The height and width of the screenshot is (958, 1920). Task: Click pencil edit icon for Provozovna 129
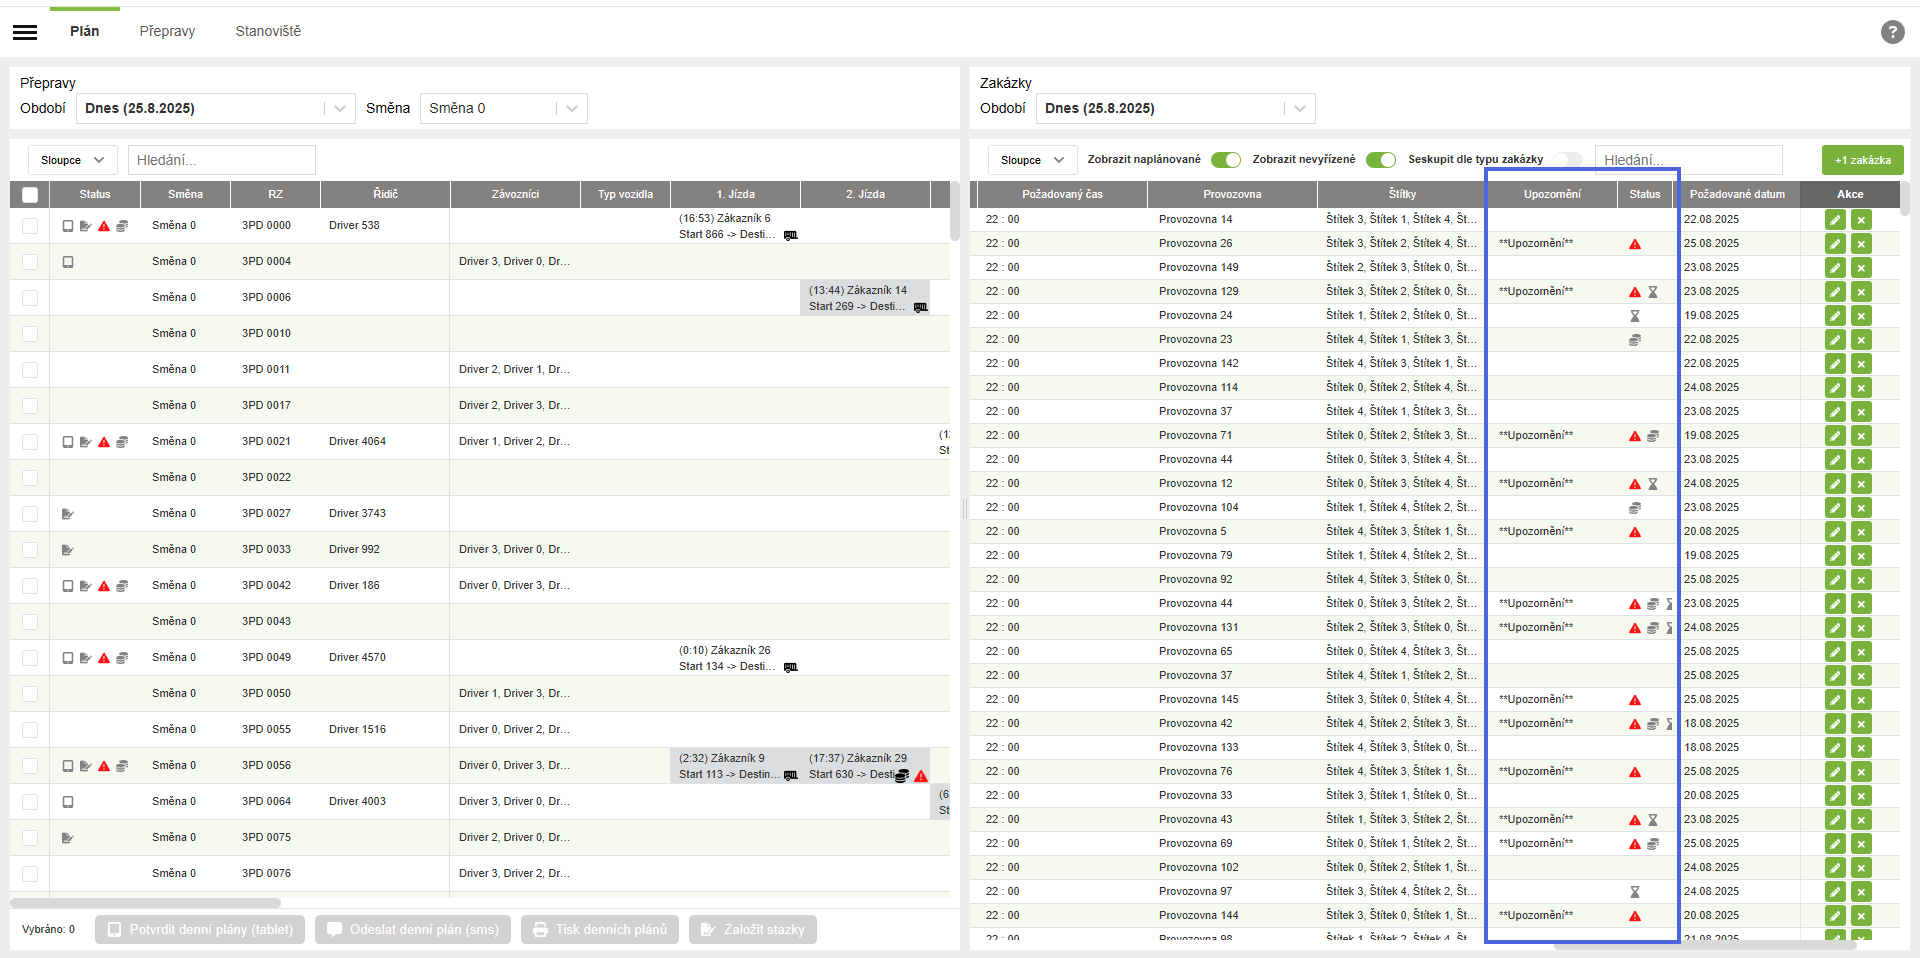tap(1835, 291)
